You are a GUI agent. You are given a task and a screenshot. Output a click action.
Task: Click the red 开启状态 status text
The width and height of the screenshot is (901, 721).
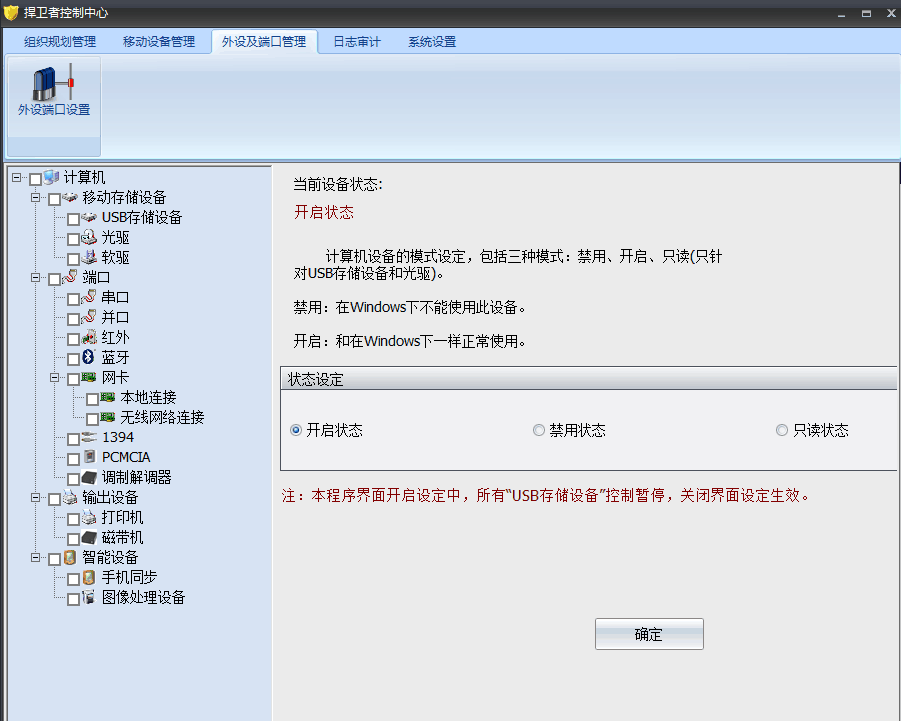pyautogui.click(x=324, y=213)
